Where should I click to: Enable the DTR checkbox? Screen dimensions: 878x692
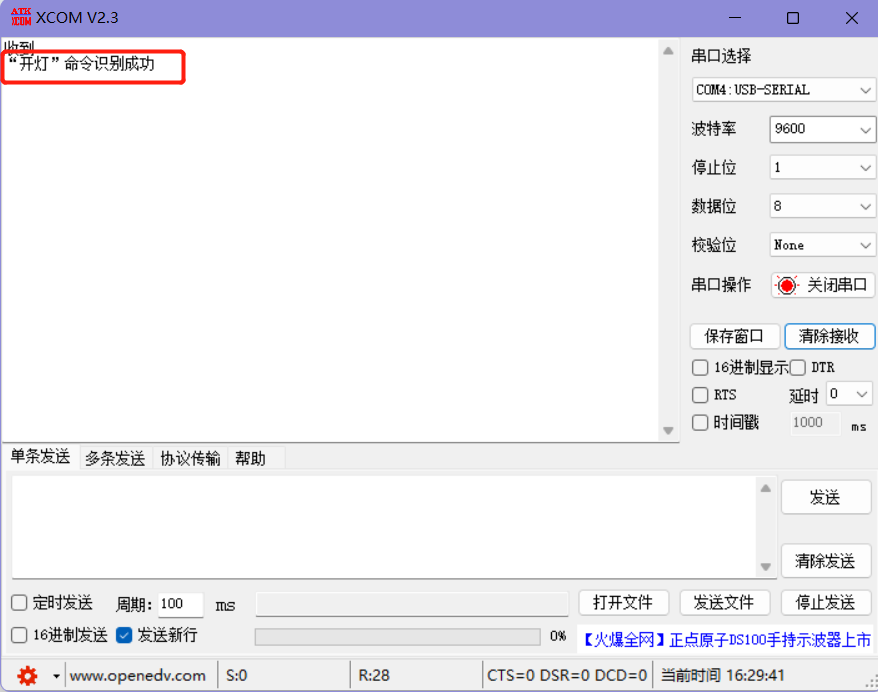[x=797, y=368]
